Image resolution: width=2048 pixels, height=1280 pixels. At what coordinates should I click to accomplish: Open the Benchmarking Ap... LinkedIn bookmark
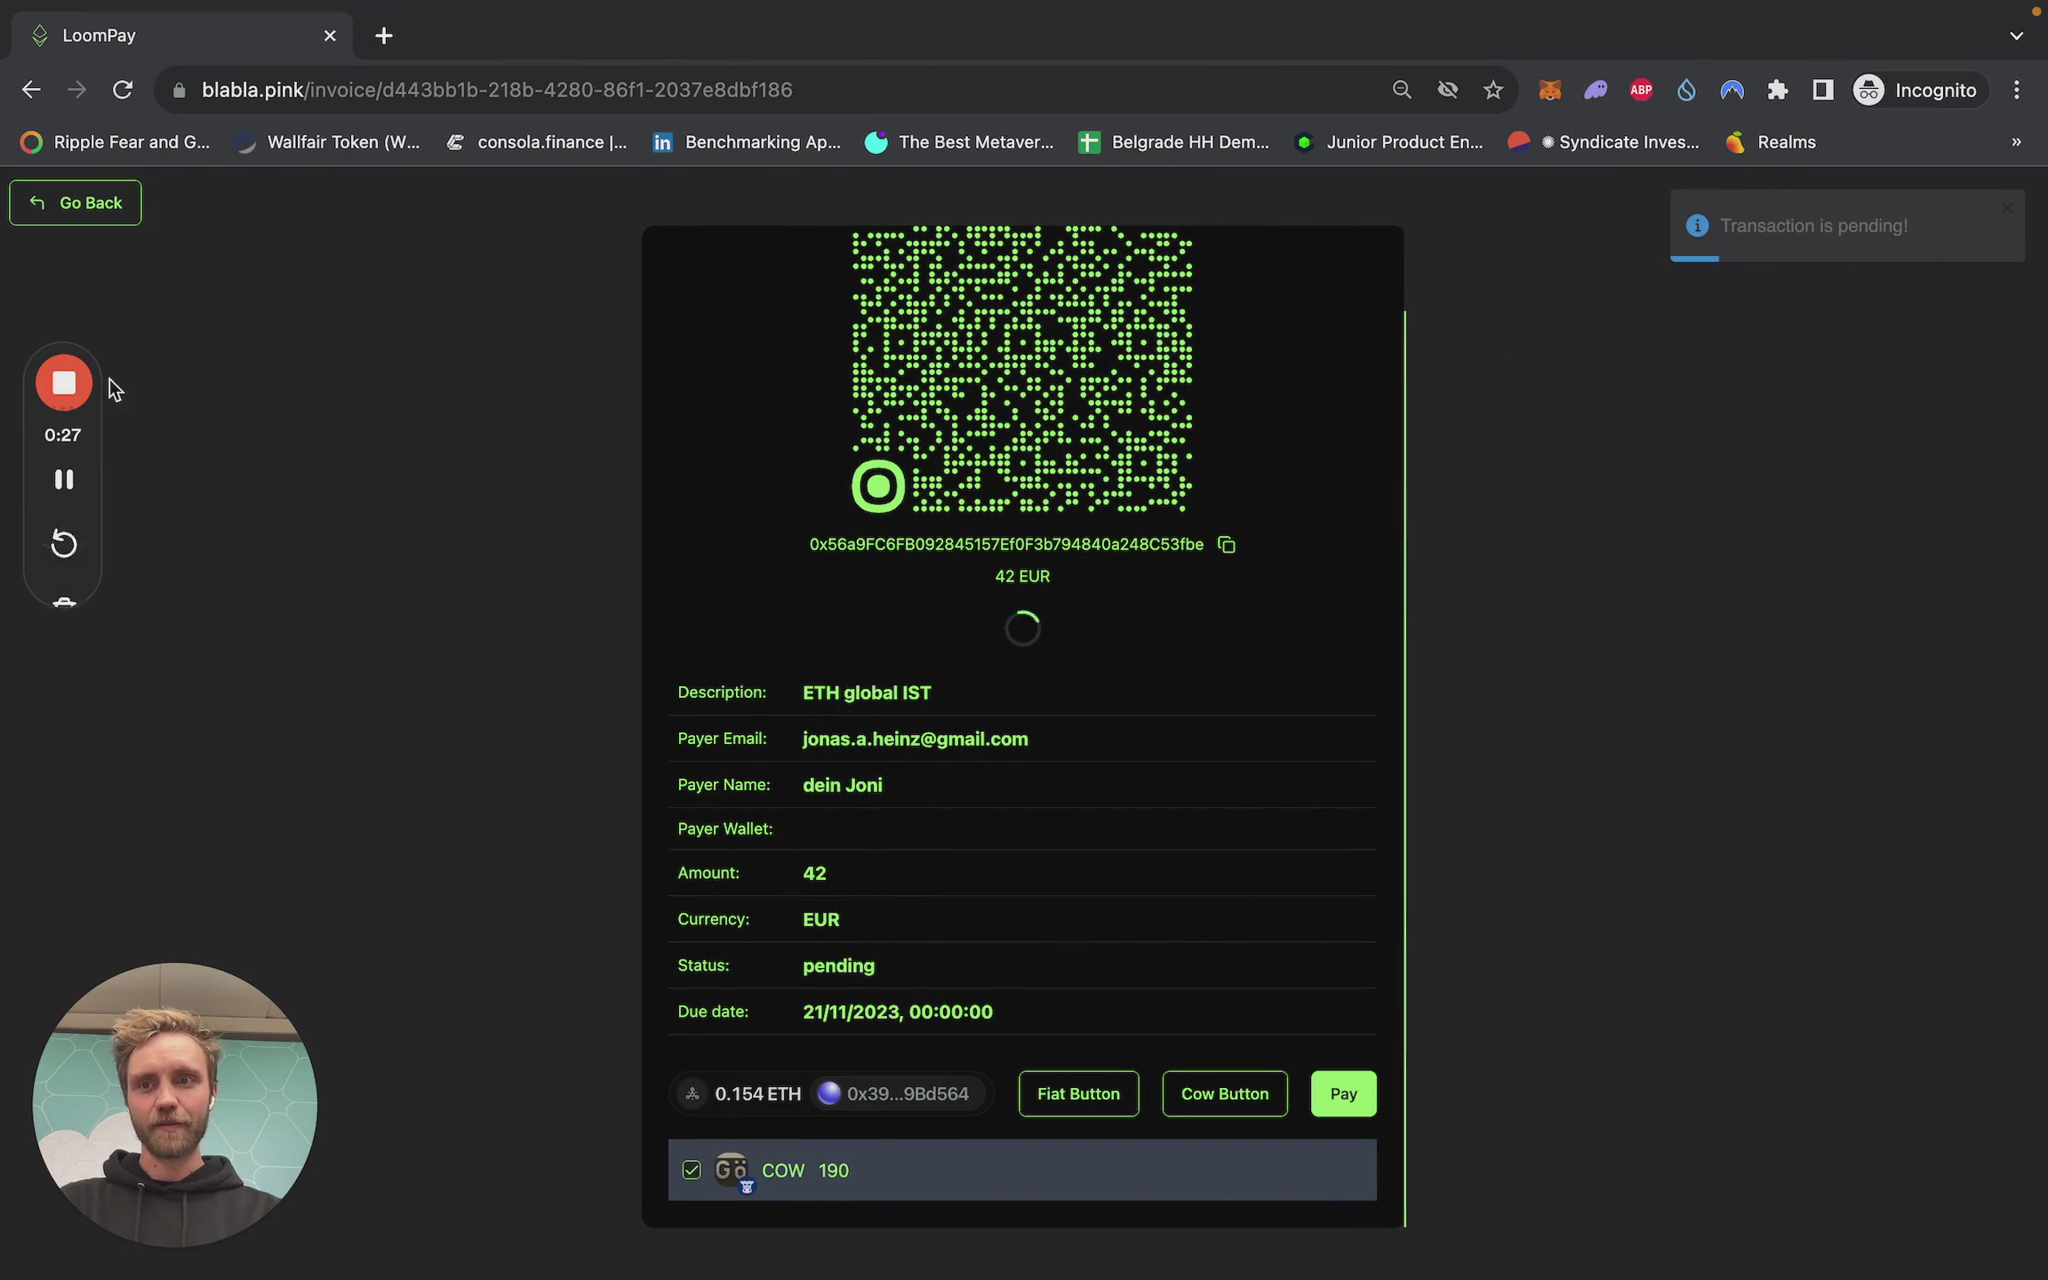(747, 142)
